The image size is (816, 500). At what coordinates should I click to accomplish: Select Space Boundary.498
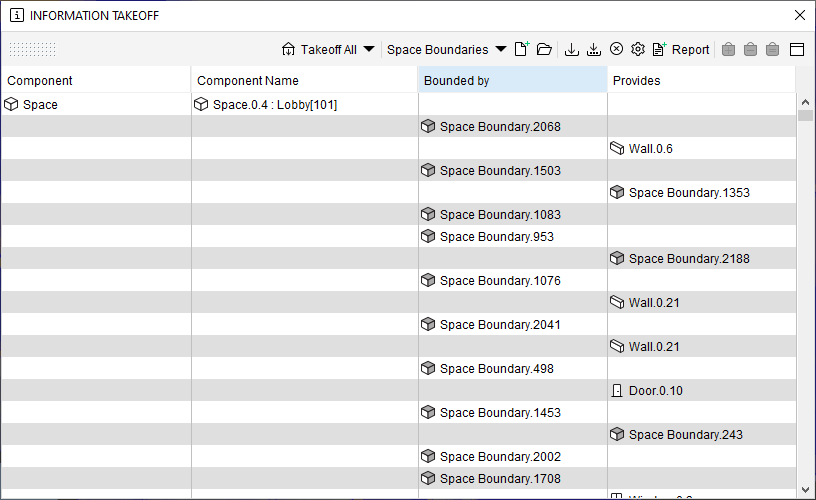(496, 368)
